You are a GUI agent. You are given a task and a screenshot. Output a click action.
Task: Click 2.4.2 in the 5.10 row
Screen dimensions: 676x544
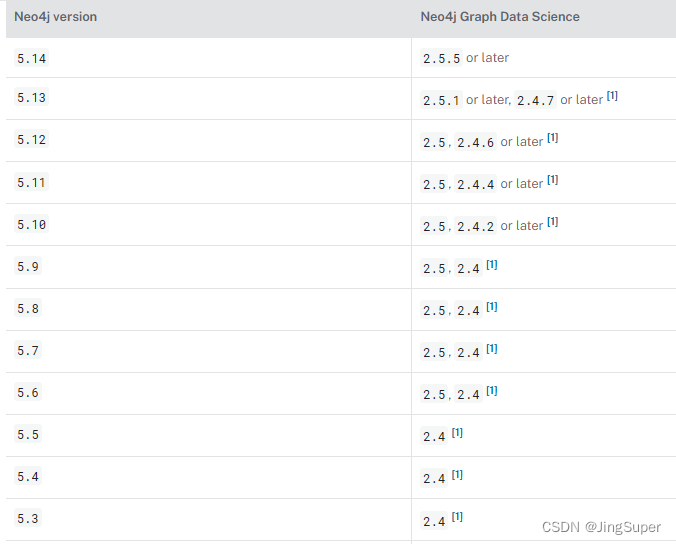point(476,226)
